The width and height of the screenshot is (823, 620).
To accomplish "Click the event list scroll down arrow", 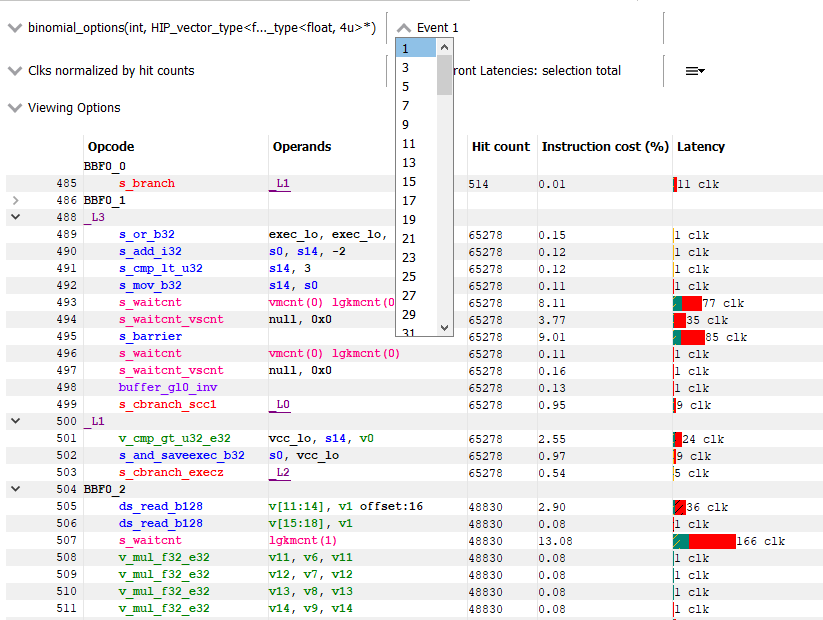I will point(444,328).
